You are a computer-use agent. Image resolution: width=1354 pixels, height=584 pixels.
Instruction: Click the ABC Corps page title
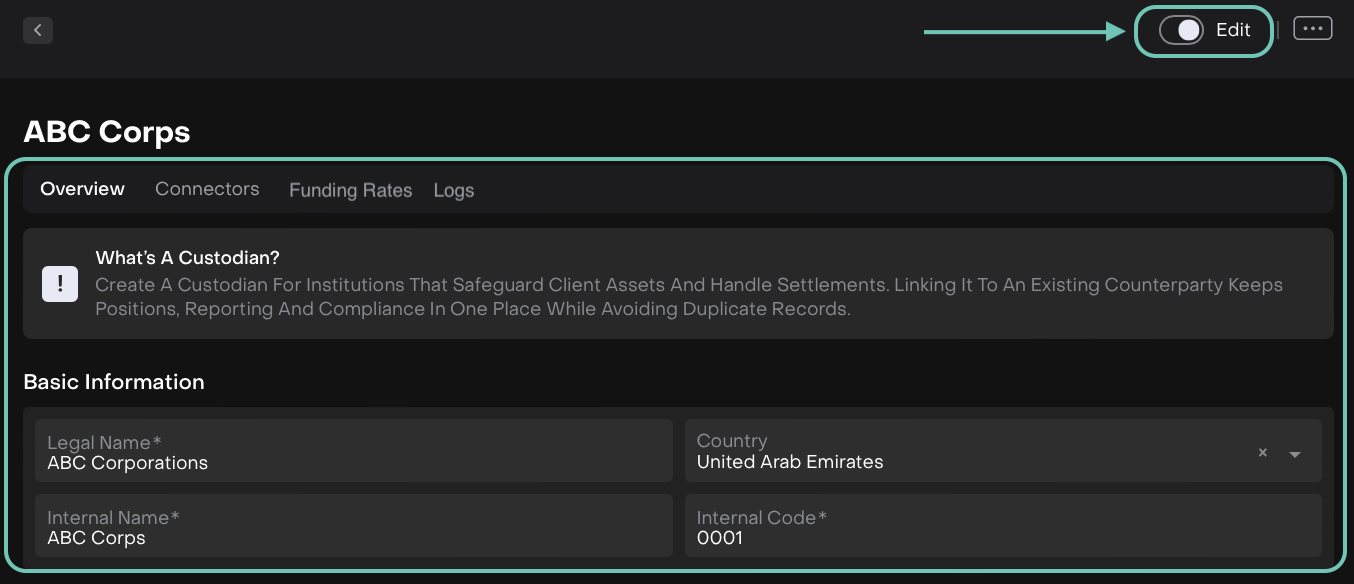click(107, 132)
